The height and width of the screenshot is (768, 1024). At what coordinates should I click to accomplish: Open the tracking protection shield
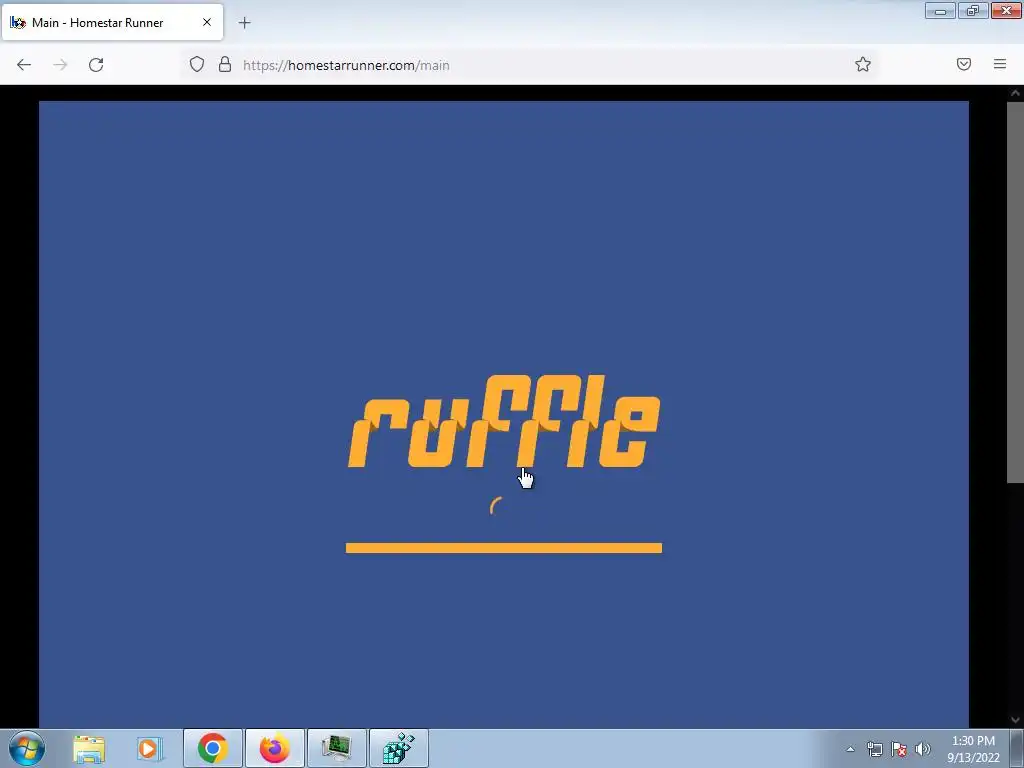197,64
